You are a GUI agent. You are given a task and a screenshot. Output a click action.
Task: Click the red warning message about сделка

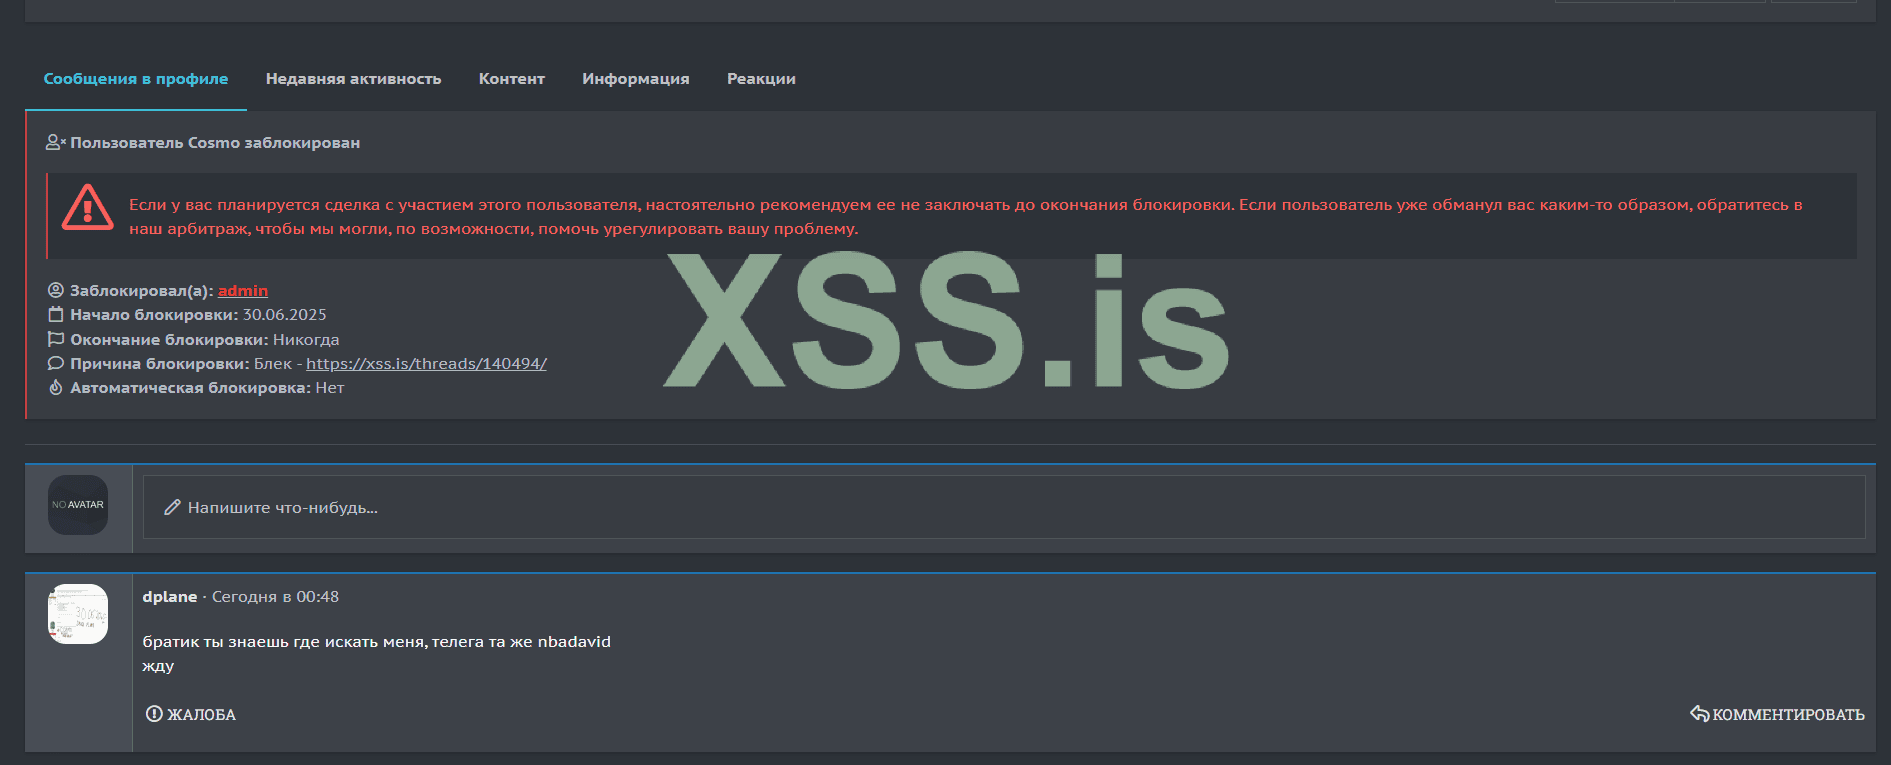coord(966,217)
